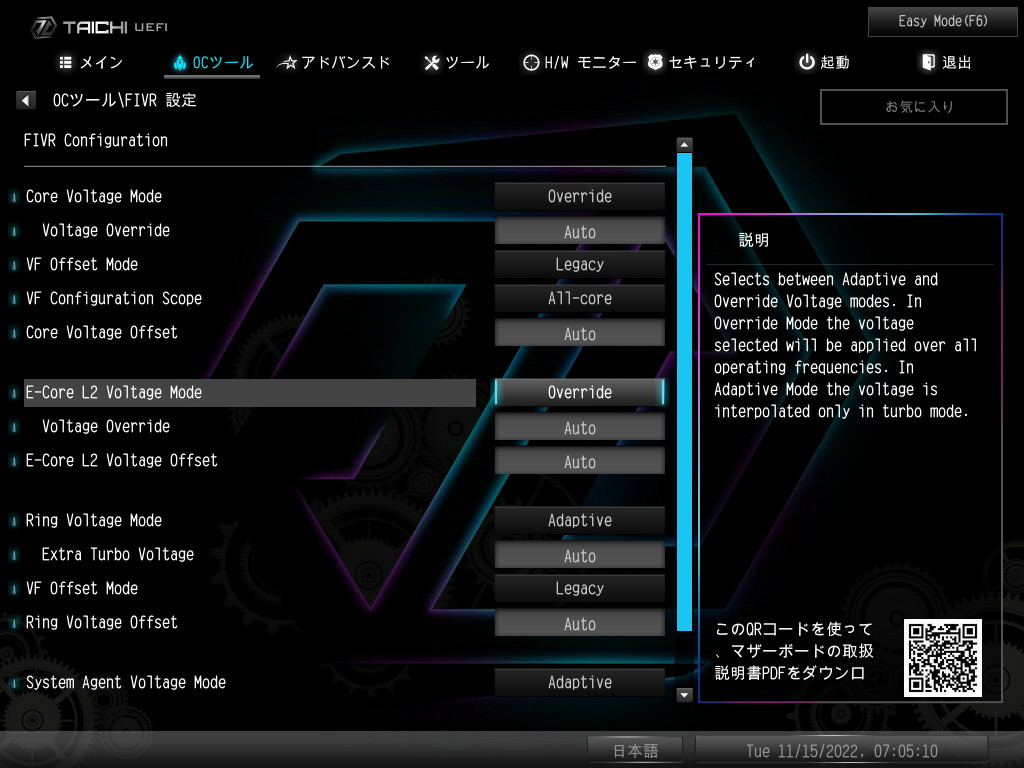Open the Ring Voltage Mode Adaptive dropdown
The width and height of the screenshot is (1024, 768).
tap(580, 520)
